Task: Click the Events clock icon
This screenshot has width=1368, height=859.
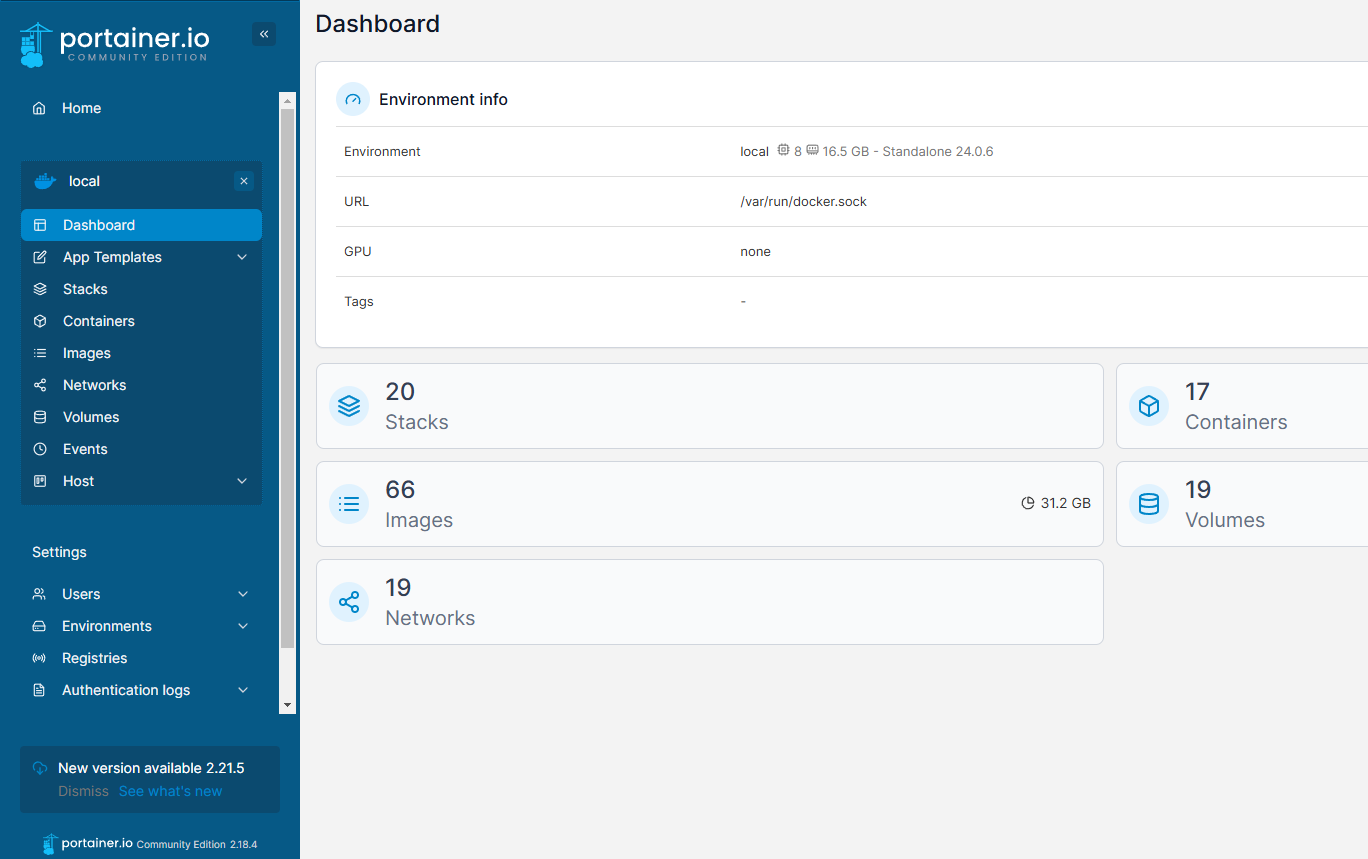Action: point(40,449)
